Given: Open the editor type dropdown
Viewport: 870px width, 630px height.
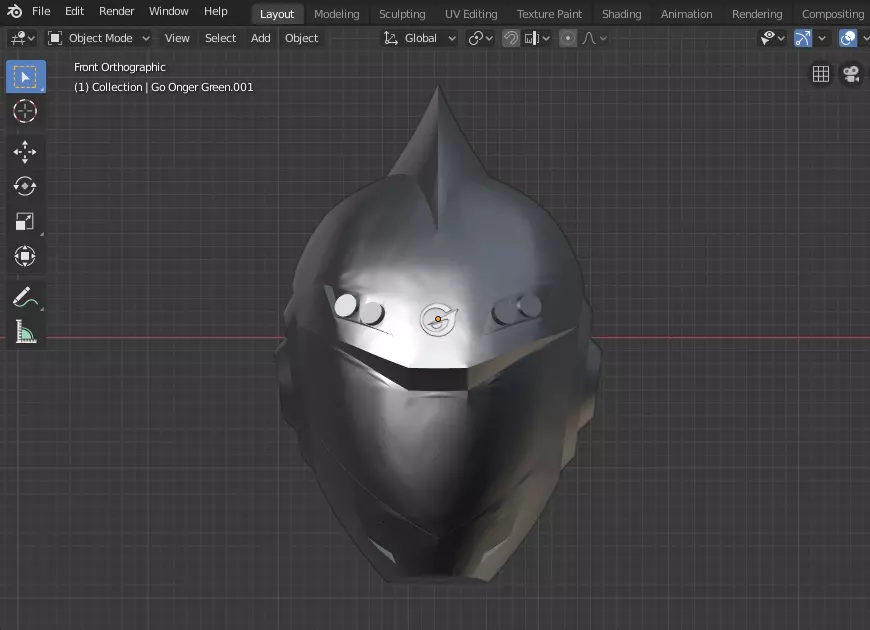Looking at the screenshot, I should click(x=23, y=38).
